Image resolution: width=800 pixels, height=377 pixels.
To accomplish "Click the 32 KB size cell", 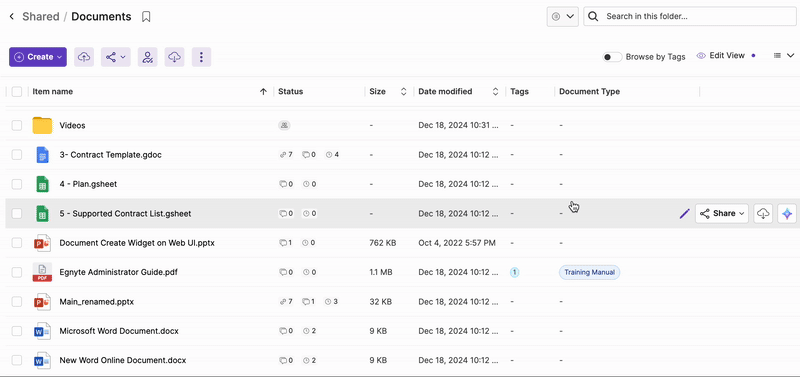I will tap(380, 301).
